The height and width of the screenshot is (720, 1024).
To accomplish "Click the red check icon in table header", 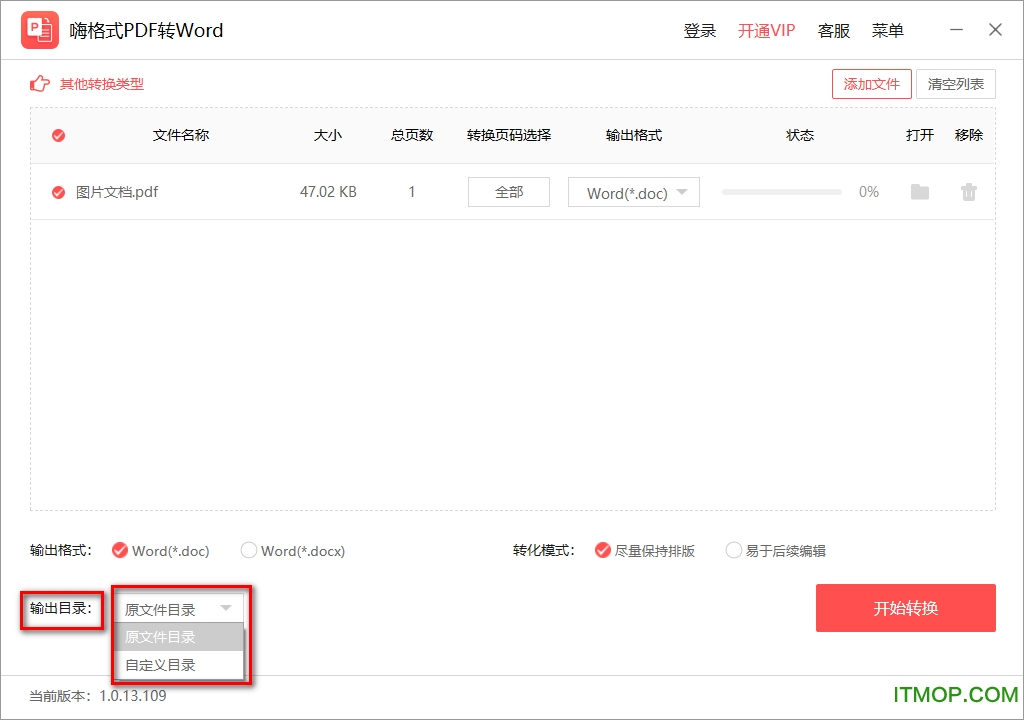I will click(58, 135).
